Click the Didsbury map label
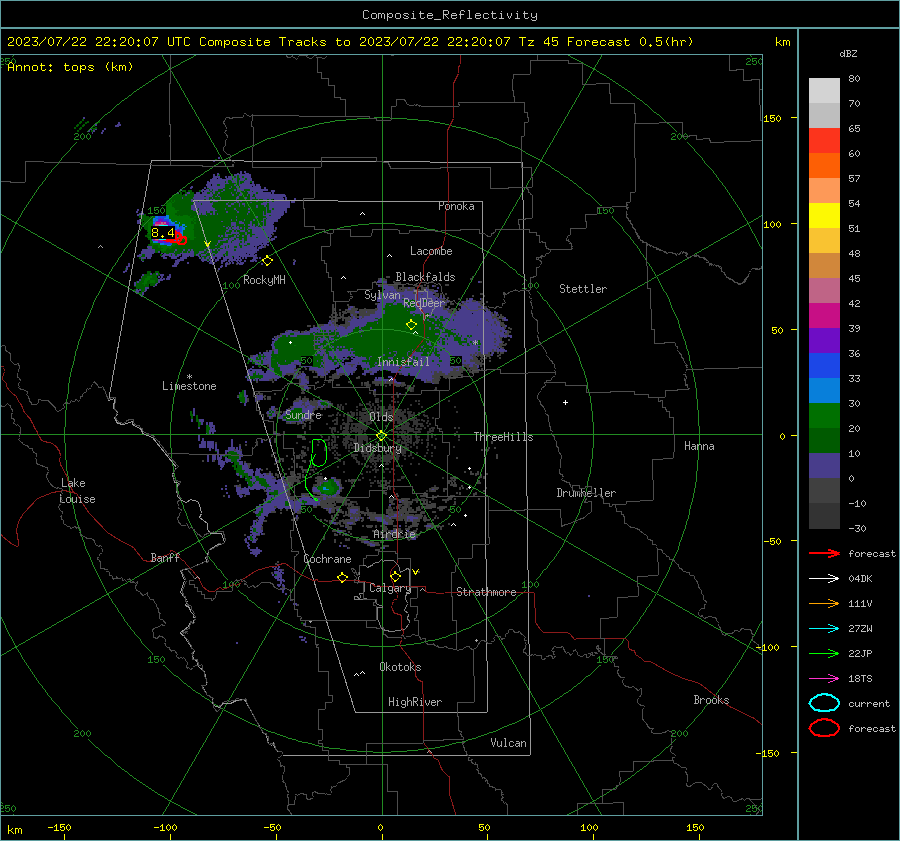 (x=378, y=448)
